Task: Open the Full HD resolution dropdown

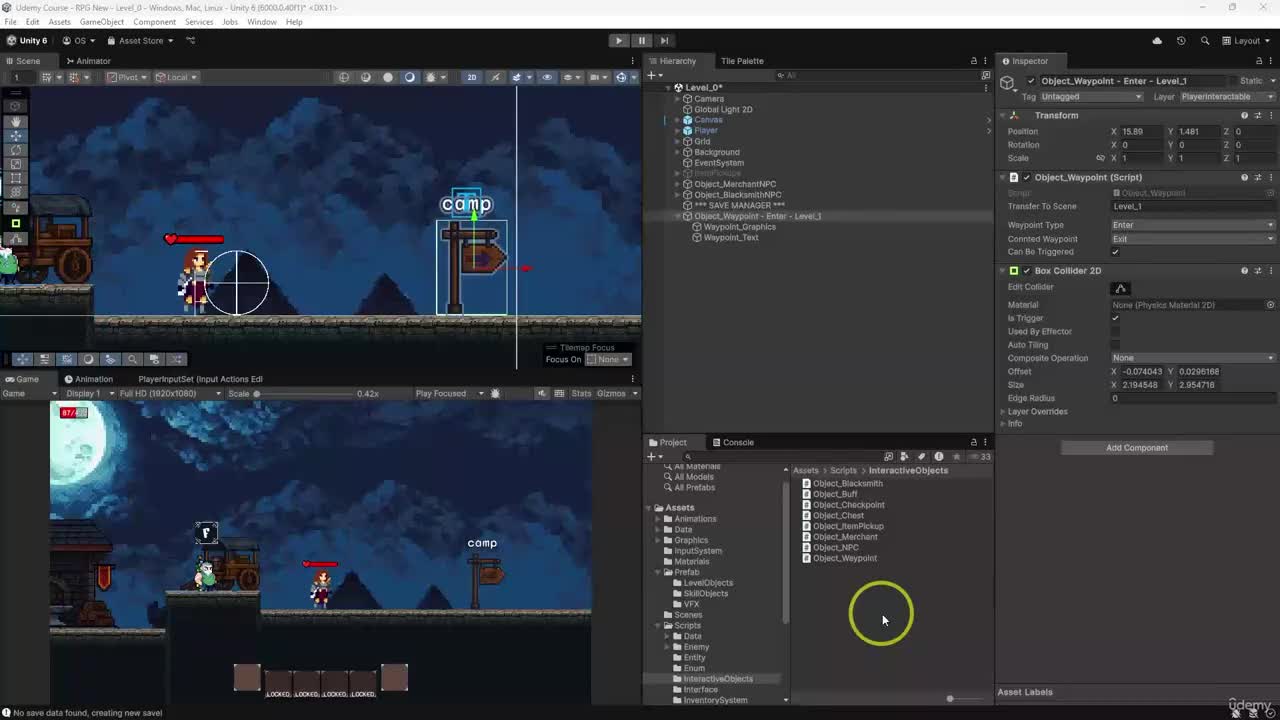Action: (171, 394)
